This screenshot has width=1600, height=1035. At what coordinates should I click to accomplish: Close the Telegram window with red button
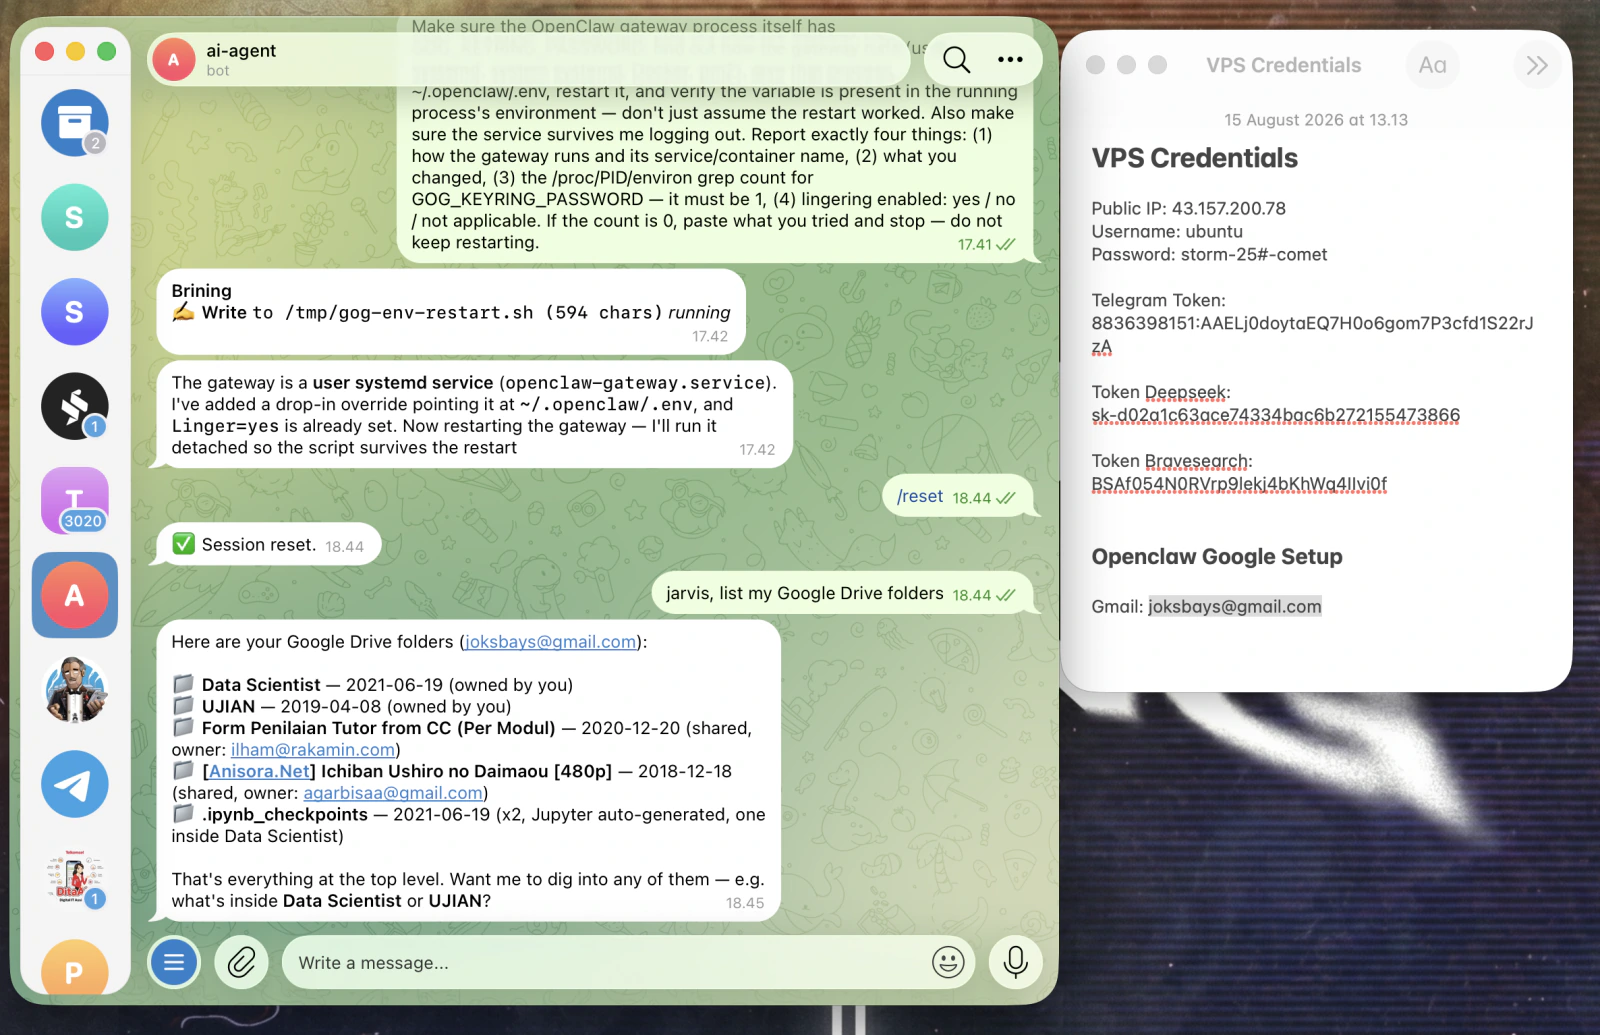45,52
